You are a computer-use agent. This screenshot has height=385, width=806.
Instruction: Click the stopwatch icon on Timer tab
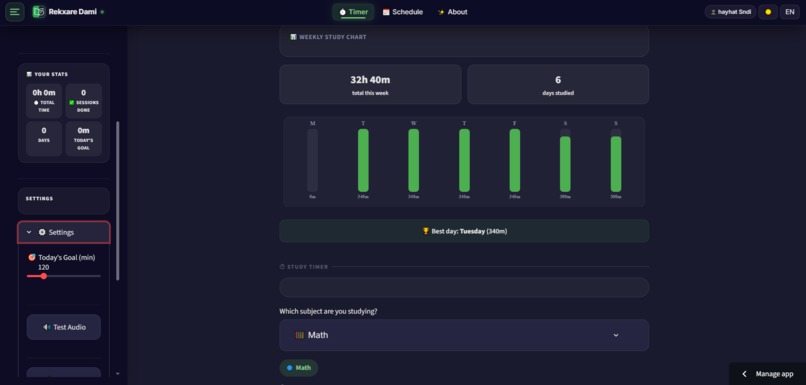click(x=343, y=12)
